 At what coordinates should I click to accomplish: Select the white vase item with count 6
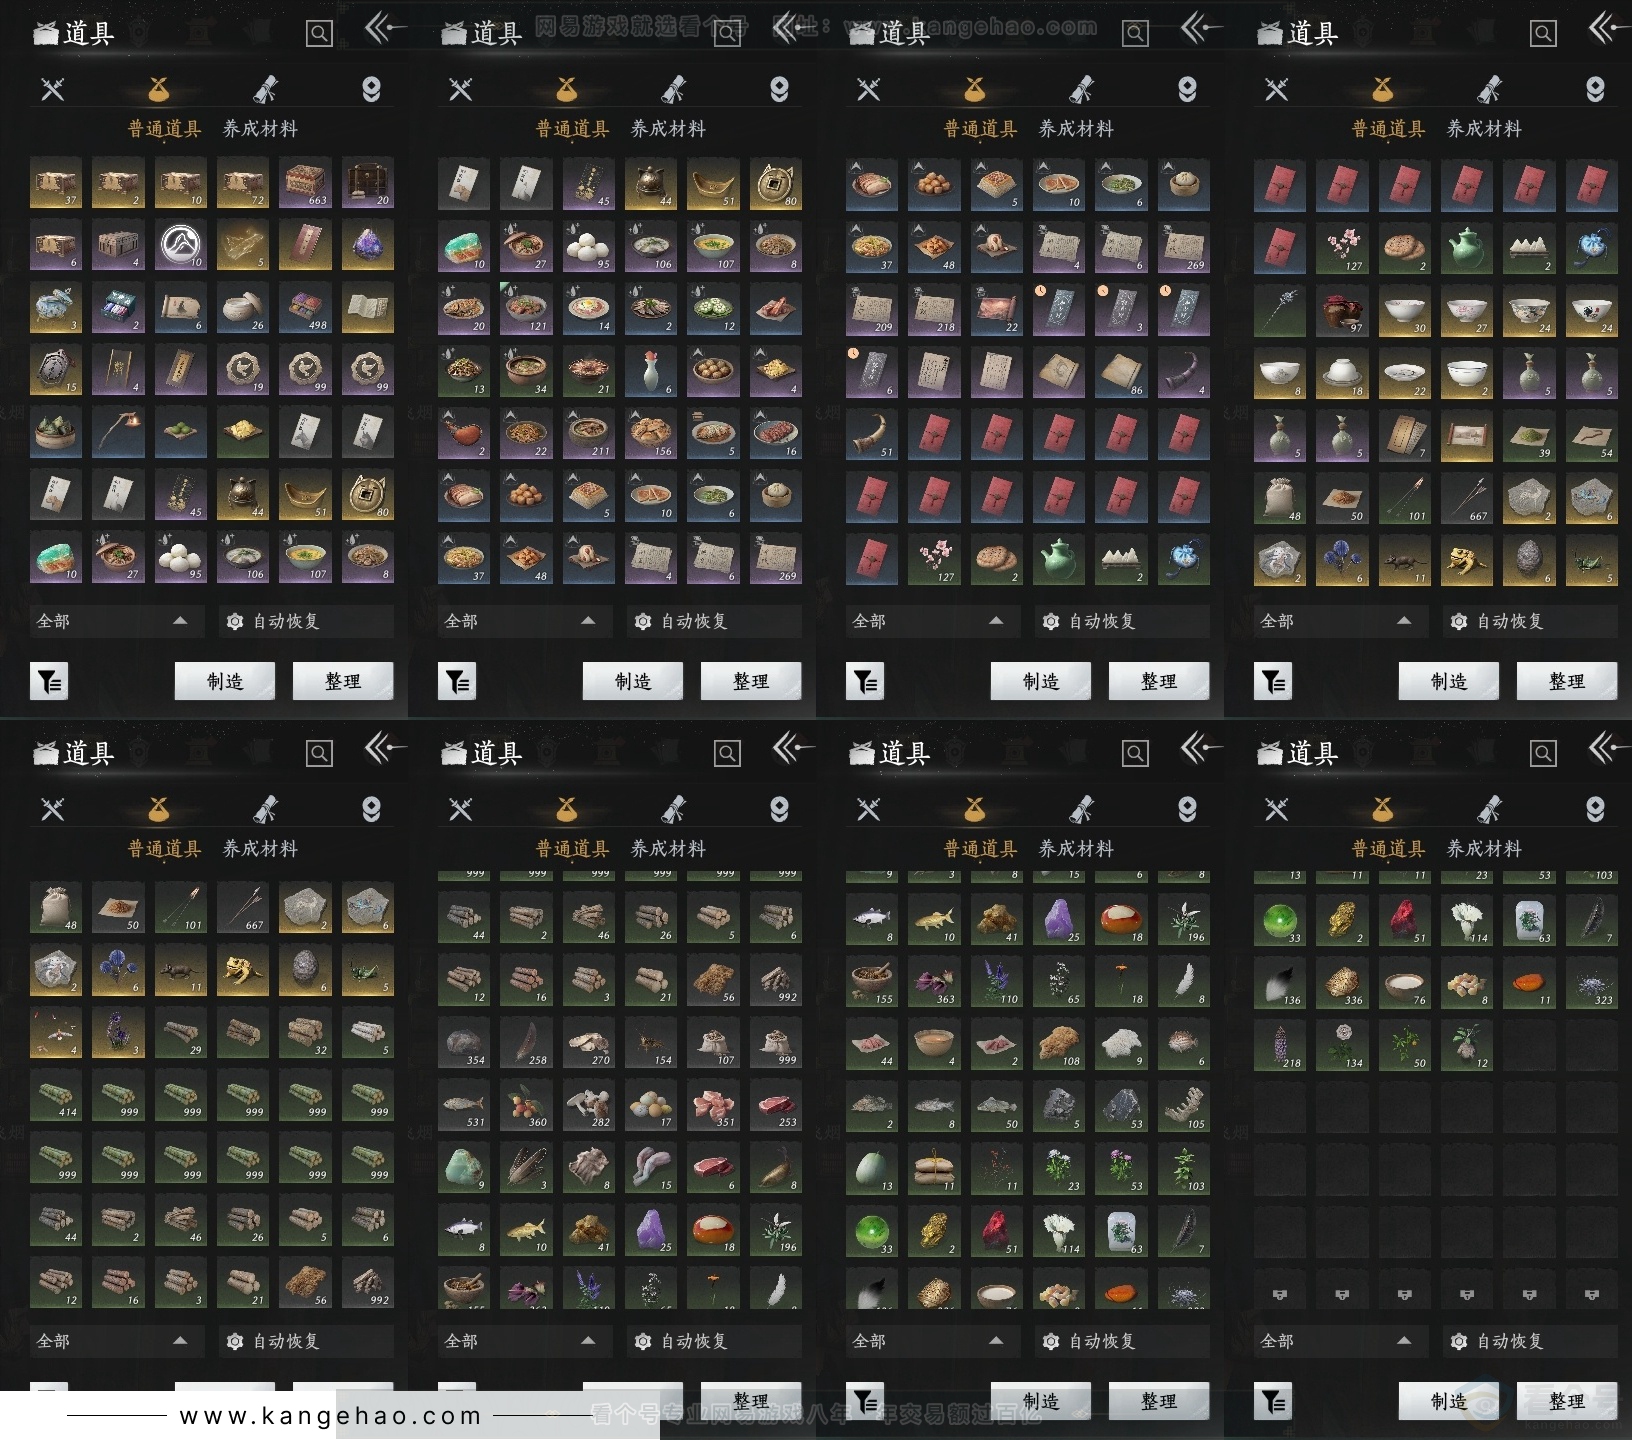coord(651,371)
